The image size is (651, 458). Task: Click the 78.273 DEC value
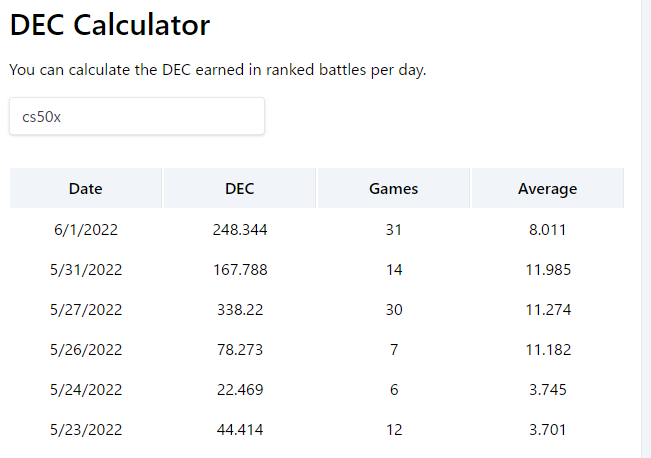tap(240, 350)
